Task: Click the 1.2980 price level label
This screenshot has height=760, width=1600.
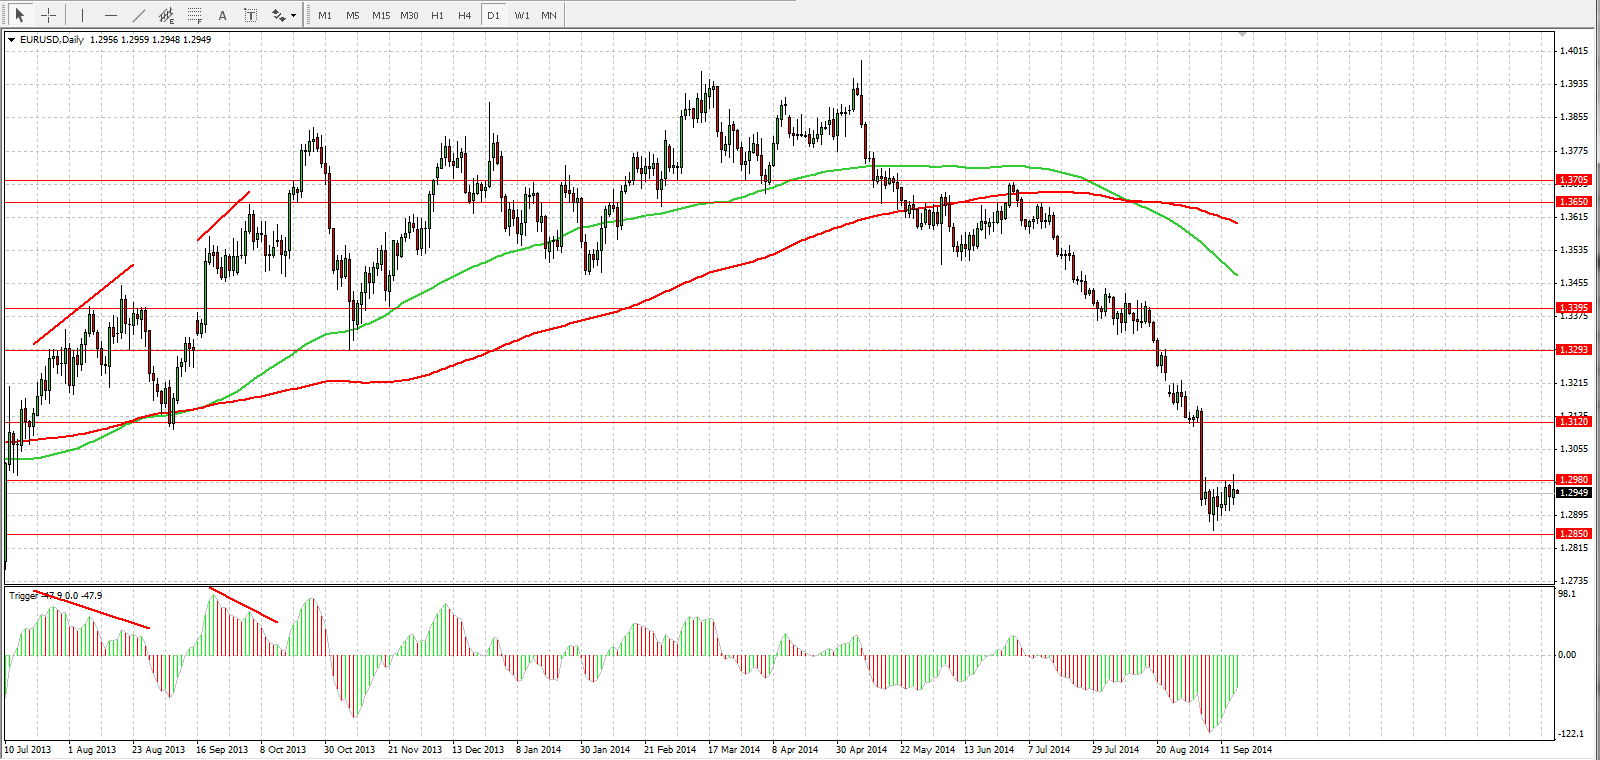Action: [x=1574, y=480]
